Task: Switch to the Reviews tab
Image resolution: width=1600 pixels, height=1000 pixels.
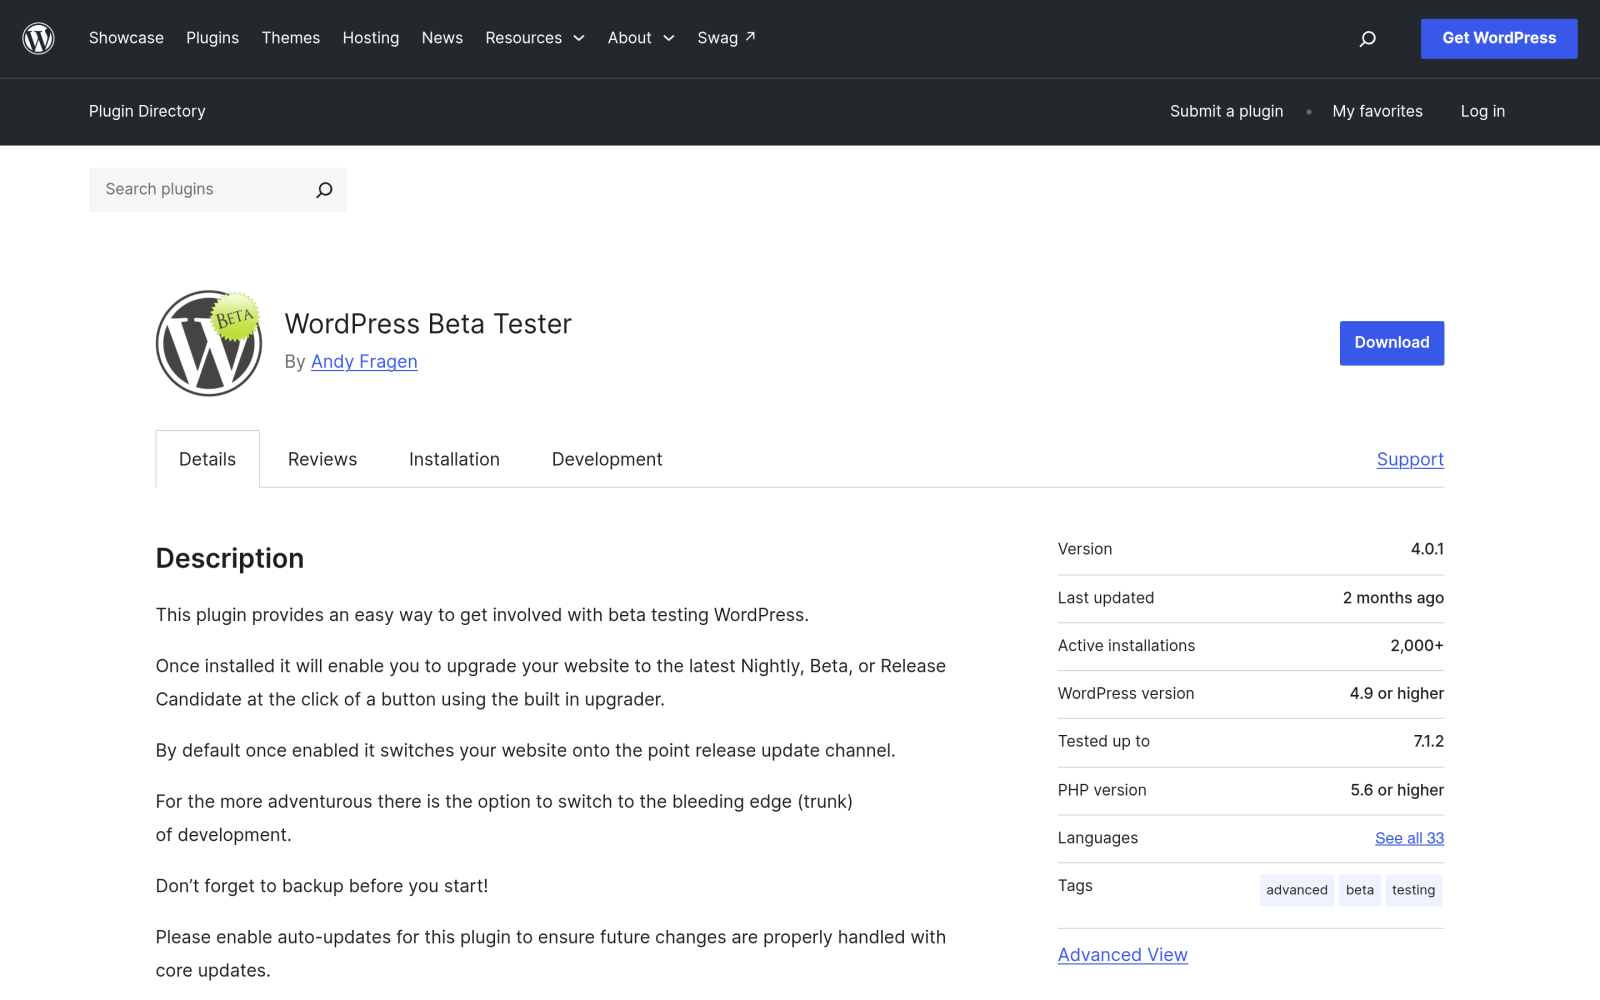Action: point(322,459)
